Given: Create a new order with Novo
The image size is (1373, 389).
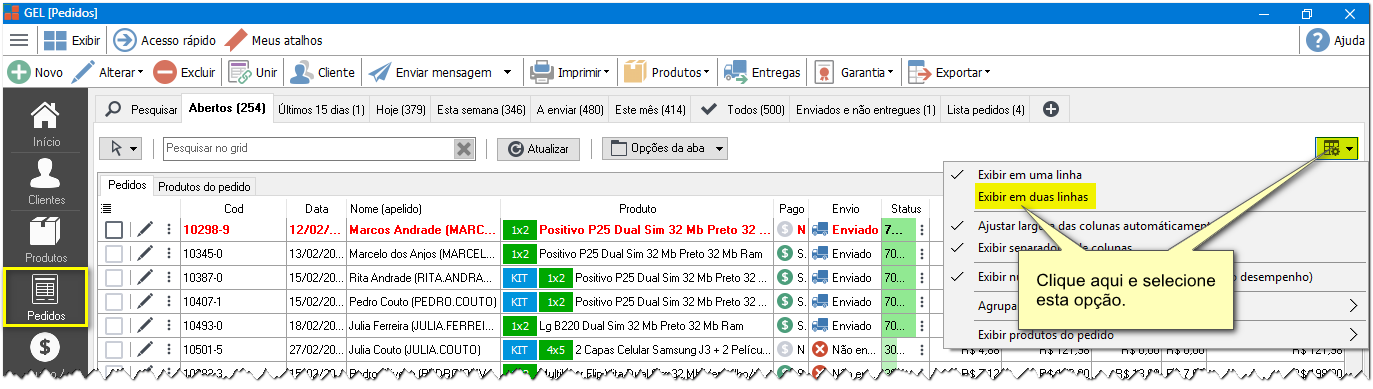Looking at the screenshot, I should (x=36, y=72).
